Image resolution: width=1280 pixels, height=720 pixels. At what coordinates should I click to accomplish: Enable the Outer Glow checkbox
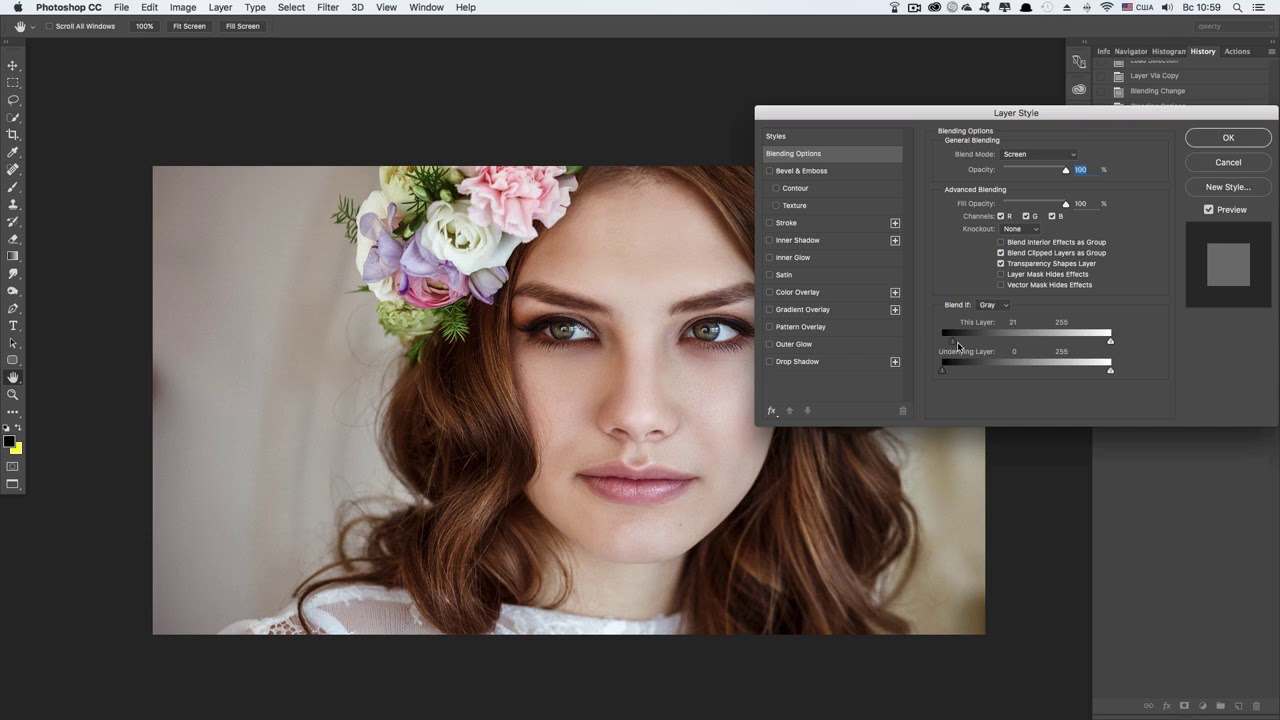pos(769,345)
